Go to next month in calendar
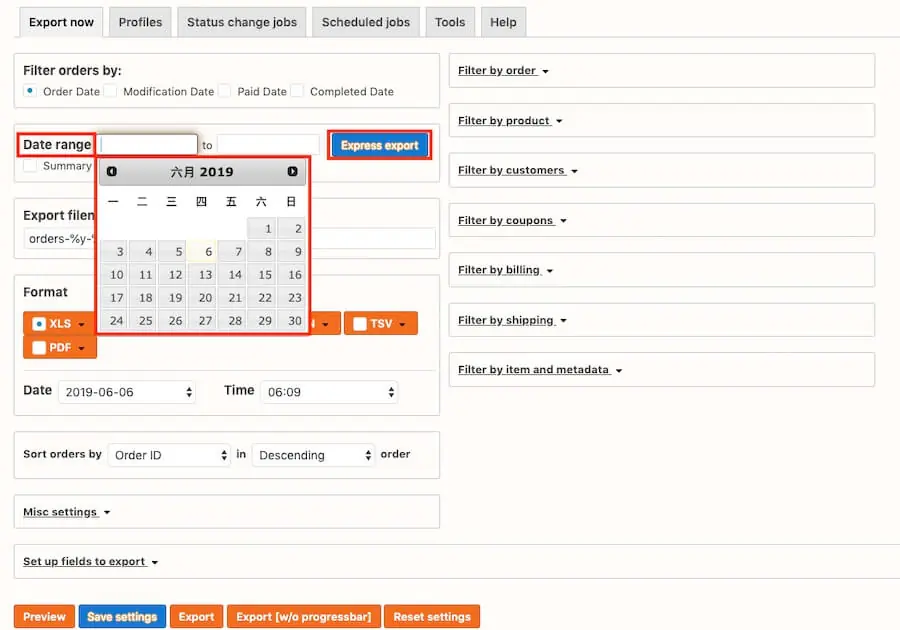The image size is (900, 630). [292, 172]
